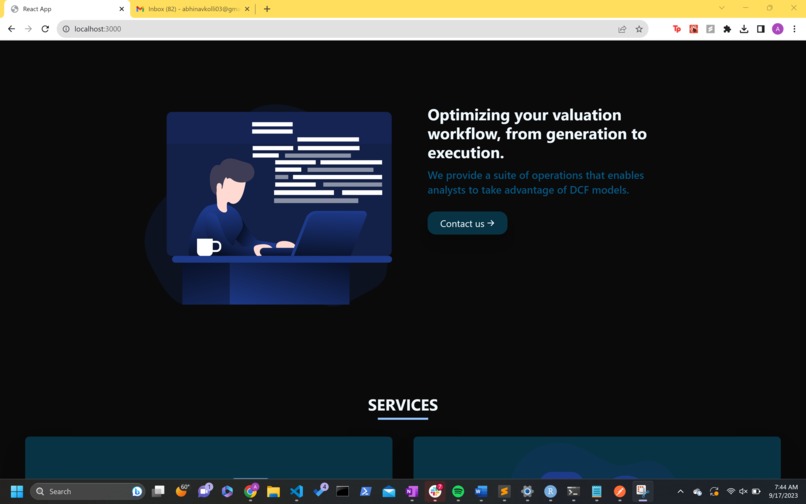
Task: Open the red Tp extension
Action: [x=676, y=29]
